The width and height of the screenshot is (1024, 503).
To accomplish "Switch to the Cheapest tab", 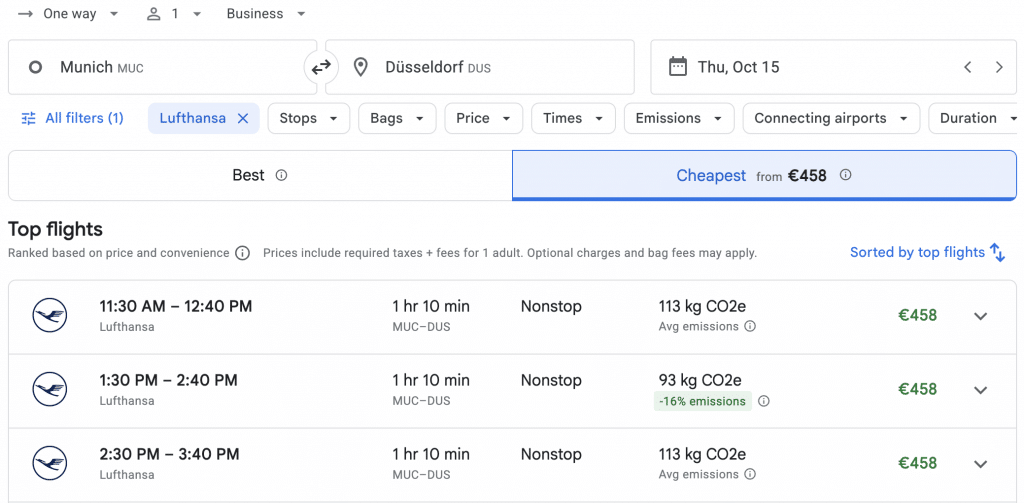I will 764,175.
